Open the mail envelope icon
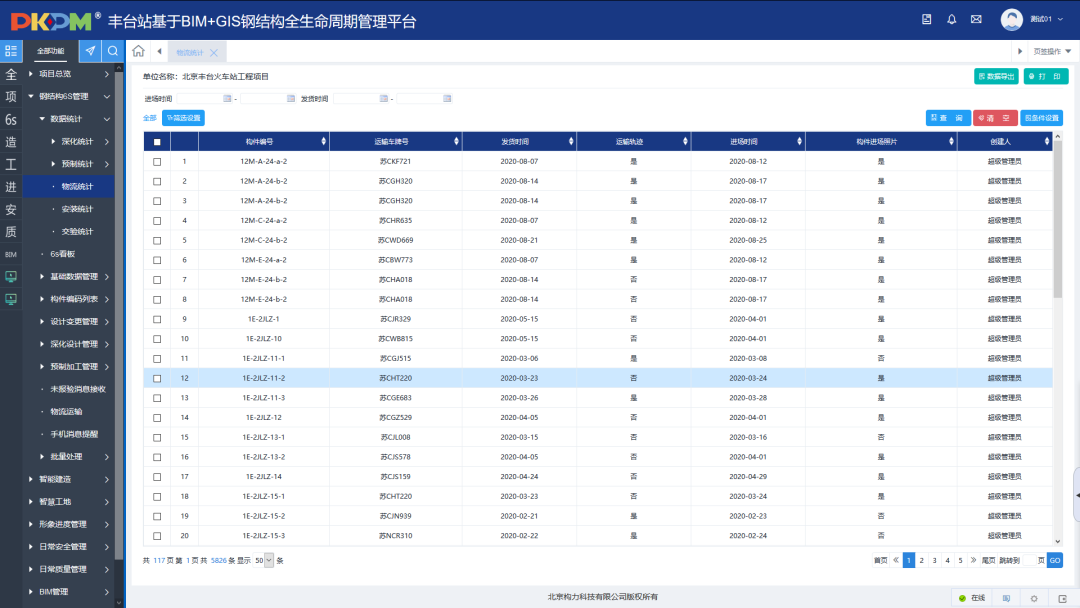 click(x=976, y=20)
